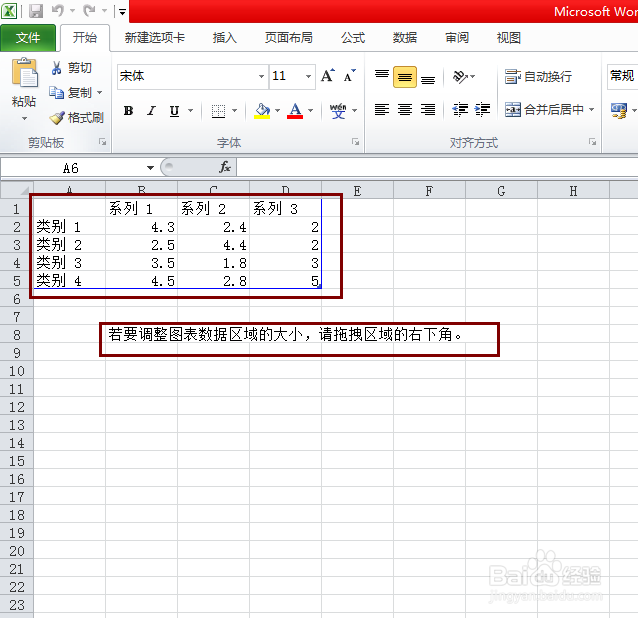638x618 pixels.
Task: Click the Copy (复制) icon
Action: (57, 93)
